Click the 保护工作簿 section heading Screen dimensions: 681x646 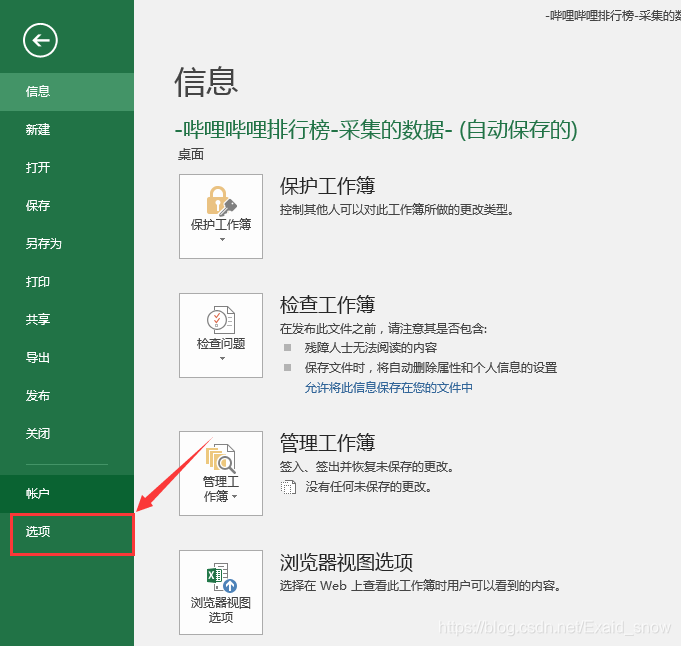[x=327, y=186]
